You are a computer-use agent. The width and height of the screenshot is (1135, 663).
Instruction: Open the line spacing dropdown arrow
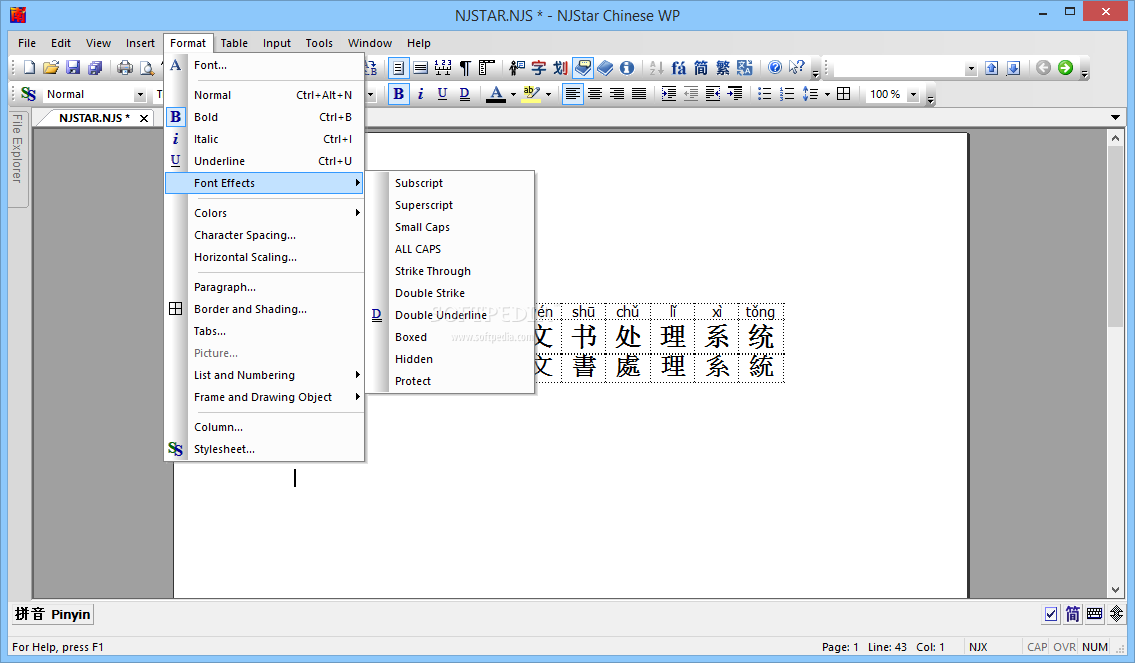click(827, 95)
